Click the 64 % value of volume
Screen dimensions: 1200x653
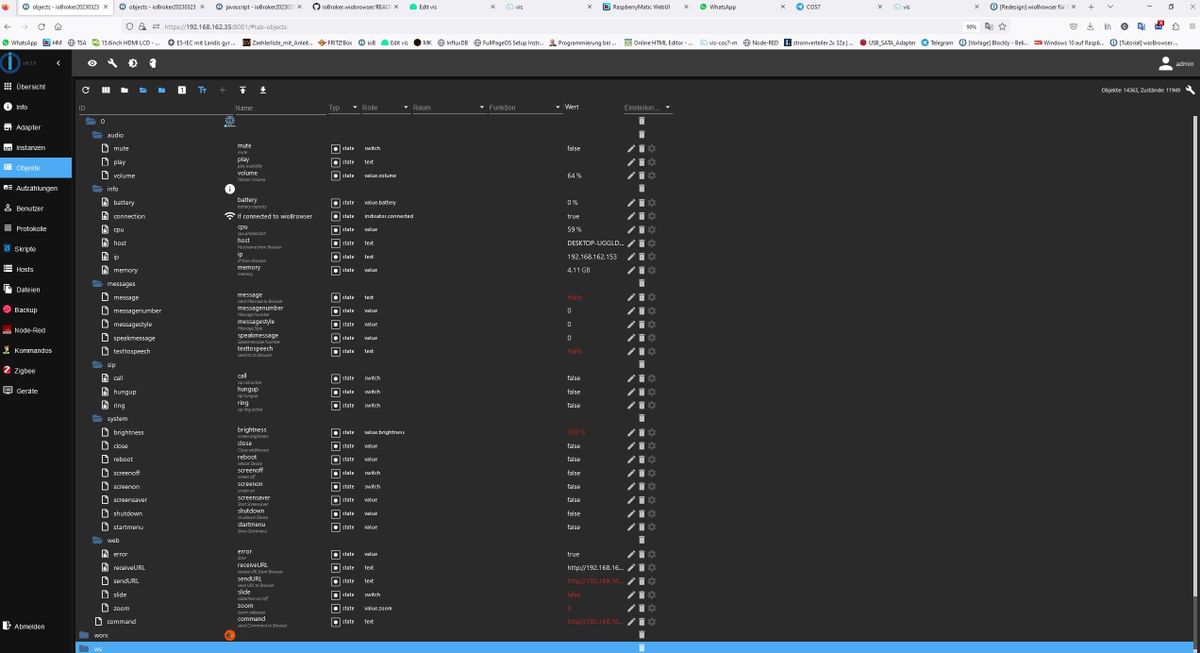point(574,175)
